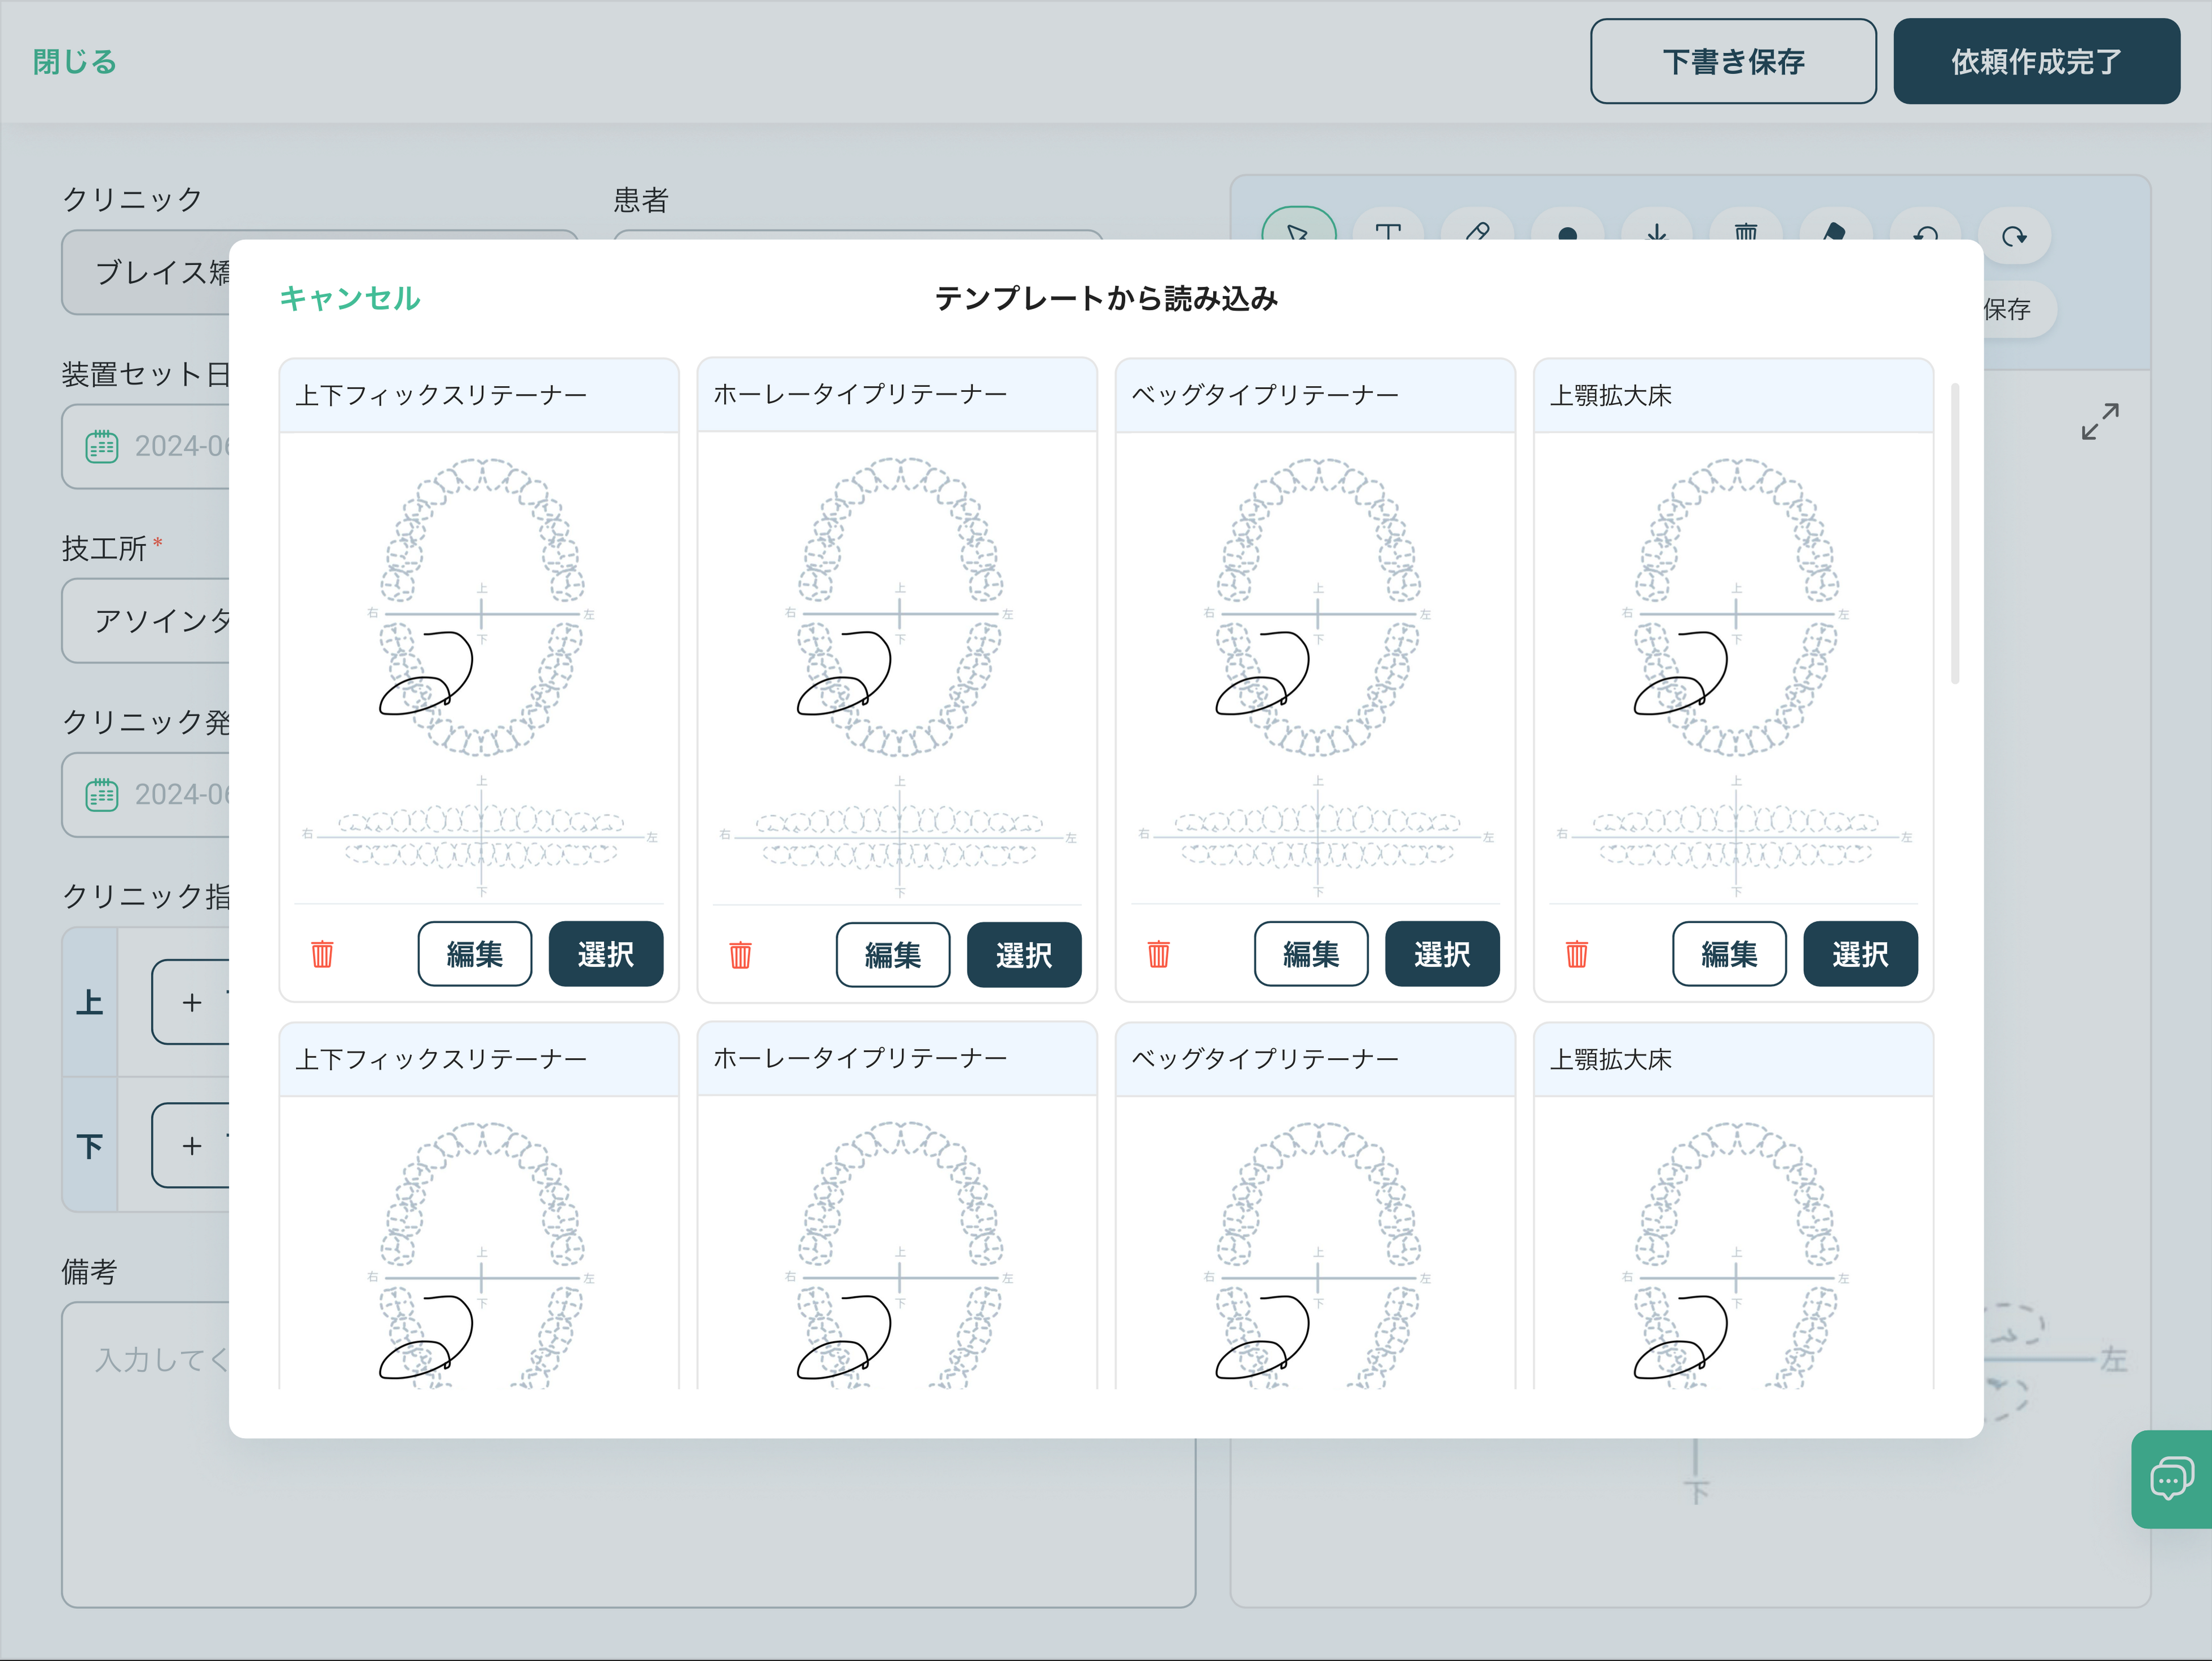This screenshot has height=1661, width=2212.
Task: Click the first-row ベッグタイプリテーナー card title
Action: (x=1265, y=395)
